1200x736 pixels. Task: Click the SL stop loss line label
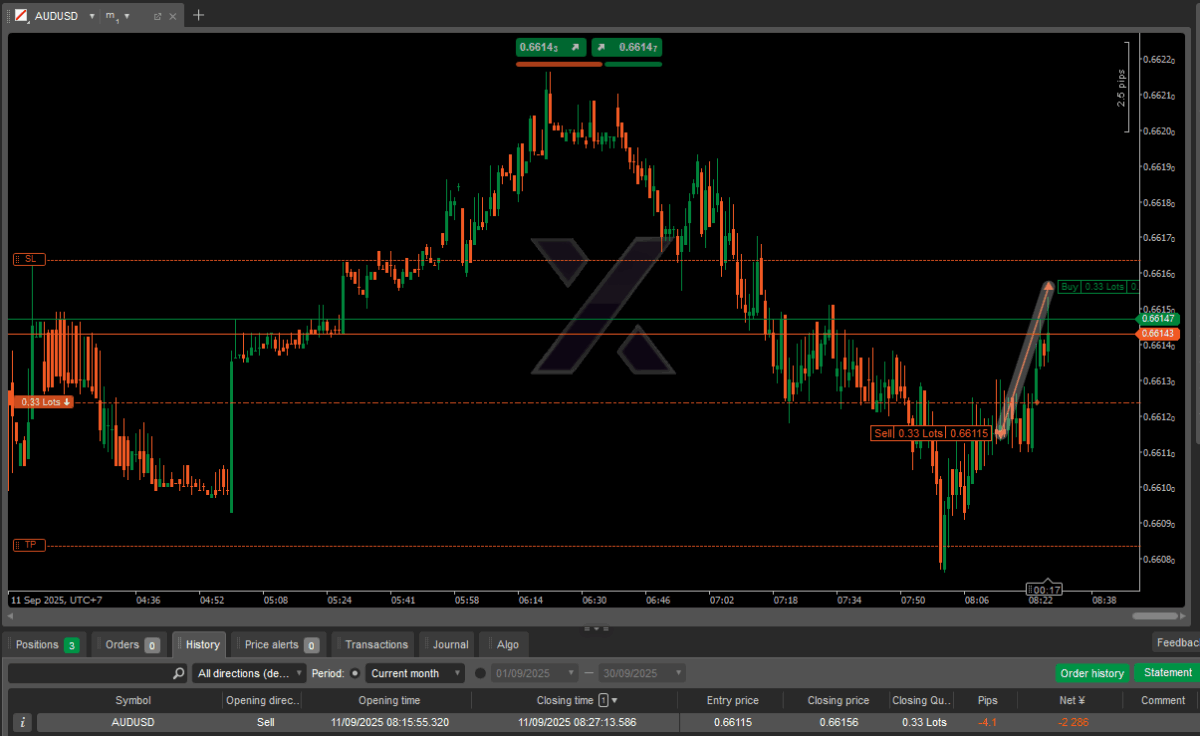[x=30, y=259]
